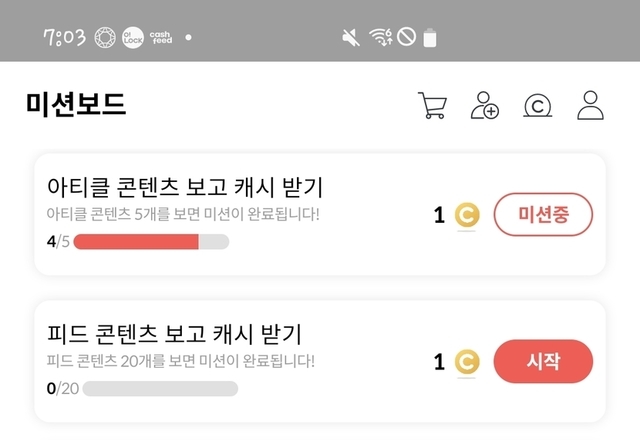Tap the do-not-disturb circle status icon
The height and width of the screenshot is (440, 640).
tap(405, 38)
